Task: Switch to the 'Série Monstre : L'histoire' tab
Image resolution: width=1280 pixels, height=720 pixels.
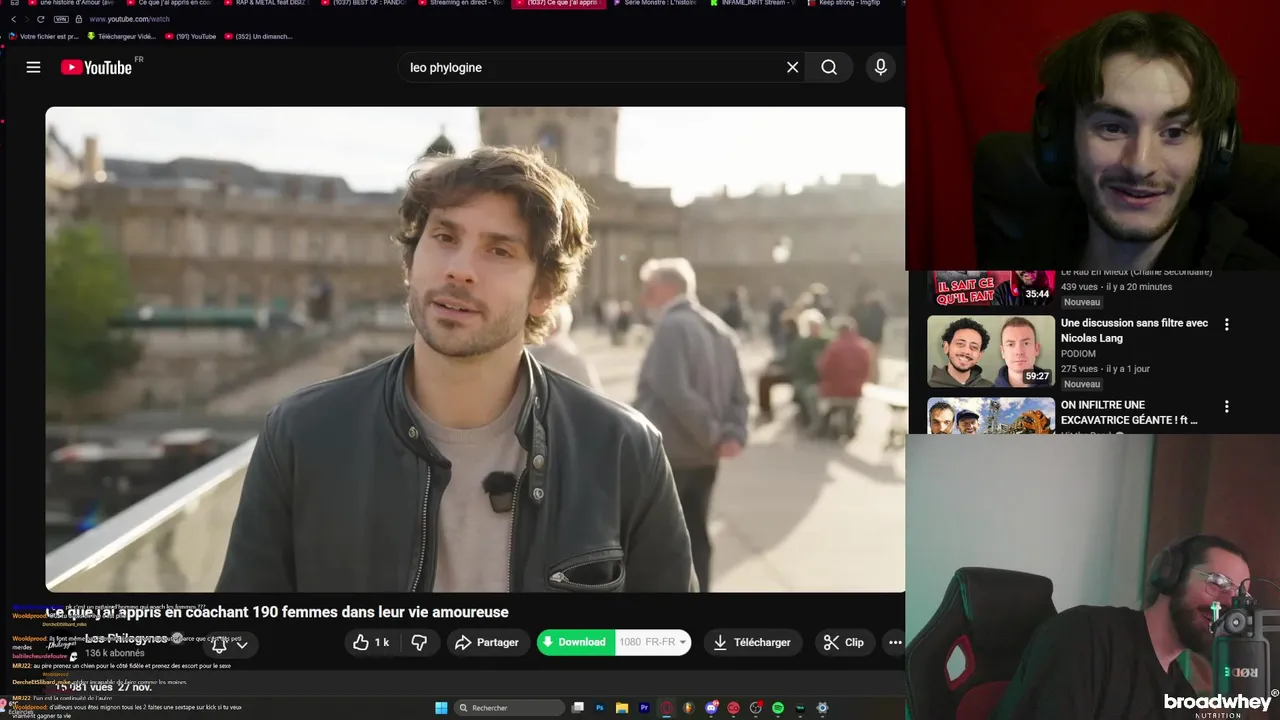Action: [x=658, y=3]
